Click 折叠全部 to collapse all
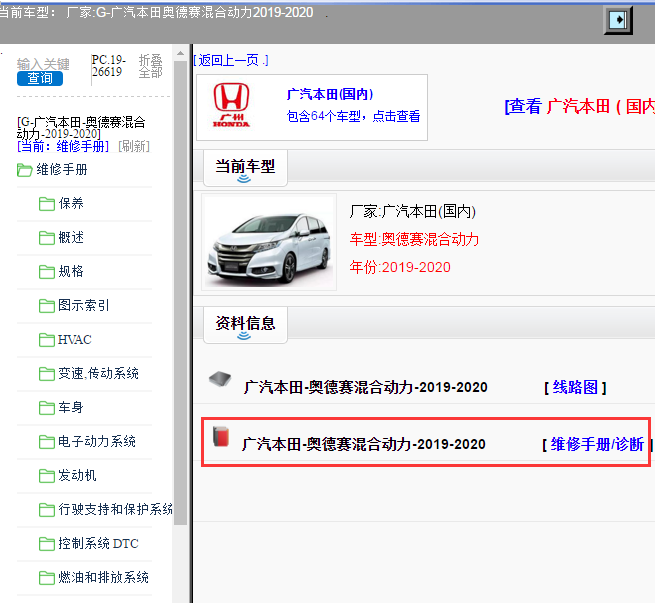The image size is (655, 603). [x=150, y=66]
